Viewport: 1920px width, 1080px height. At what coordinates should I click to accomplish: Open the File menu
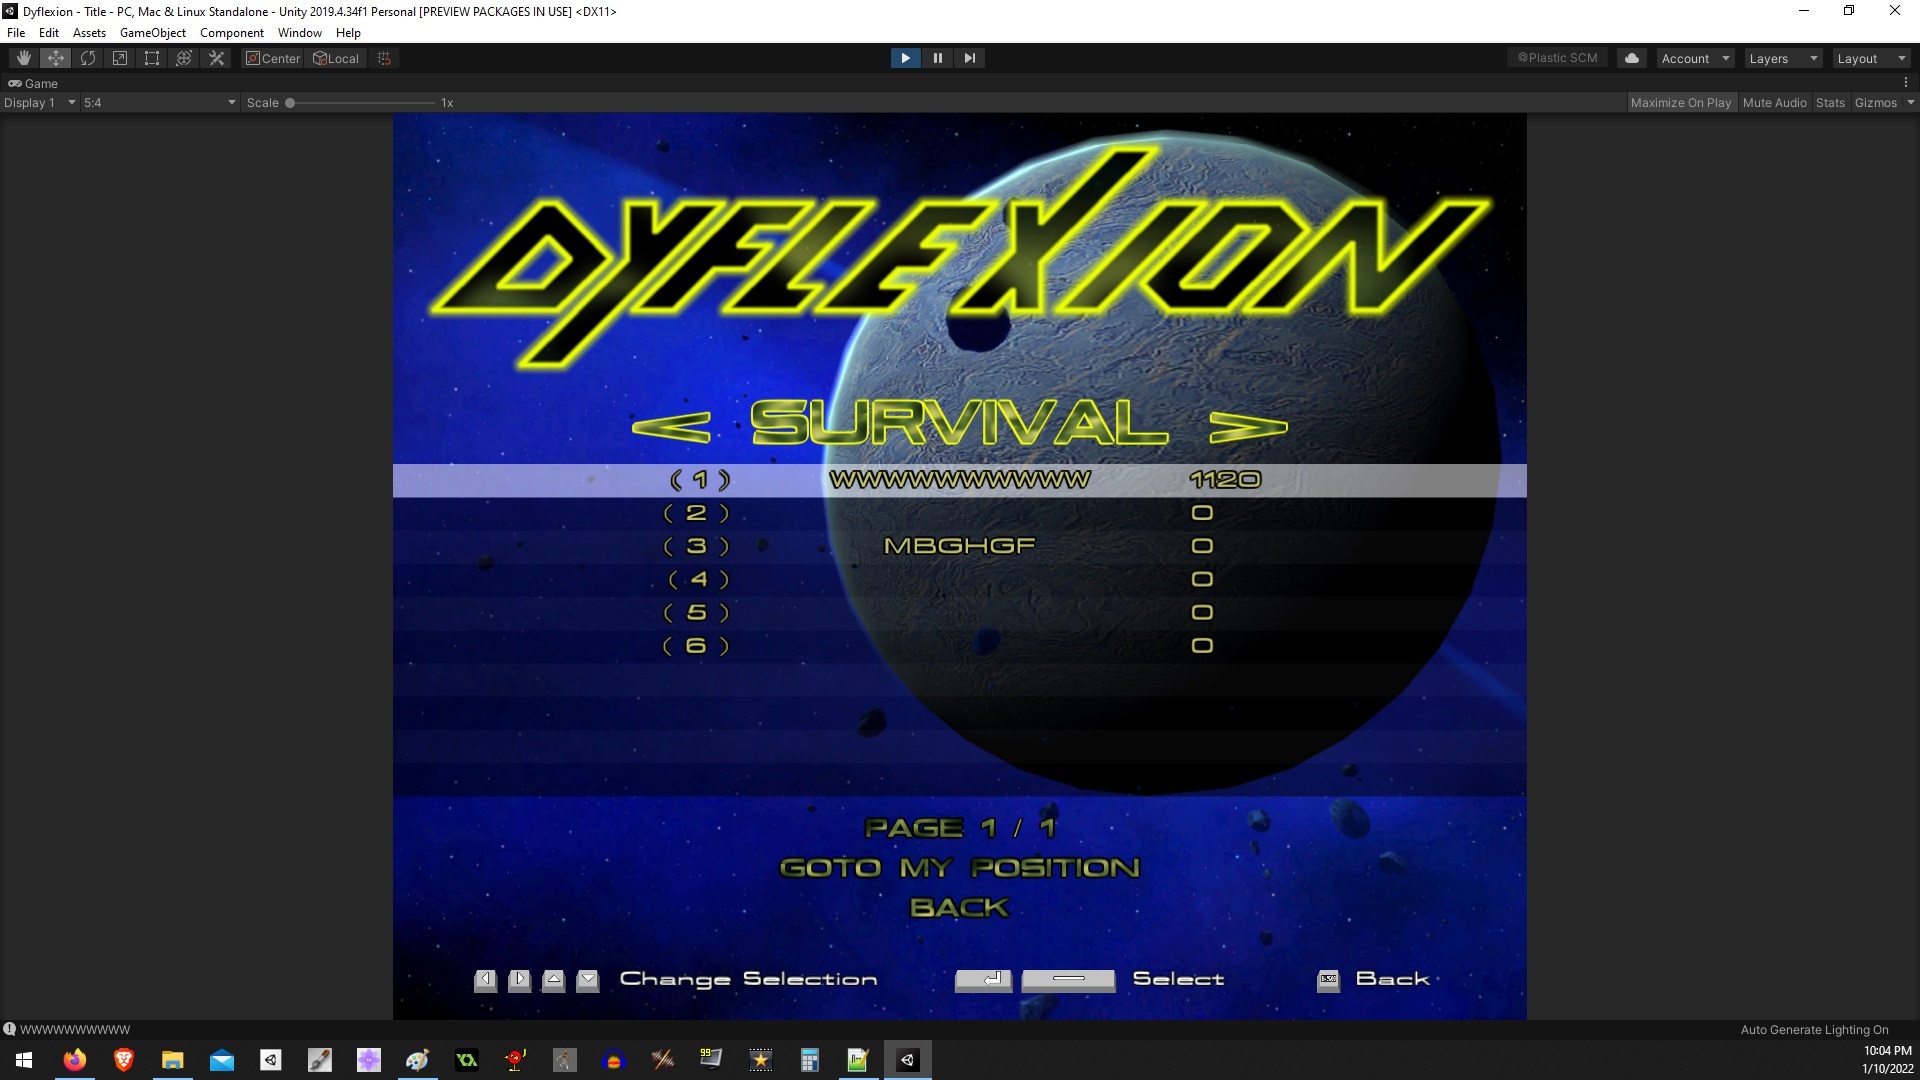click(x=16, y=33)
